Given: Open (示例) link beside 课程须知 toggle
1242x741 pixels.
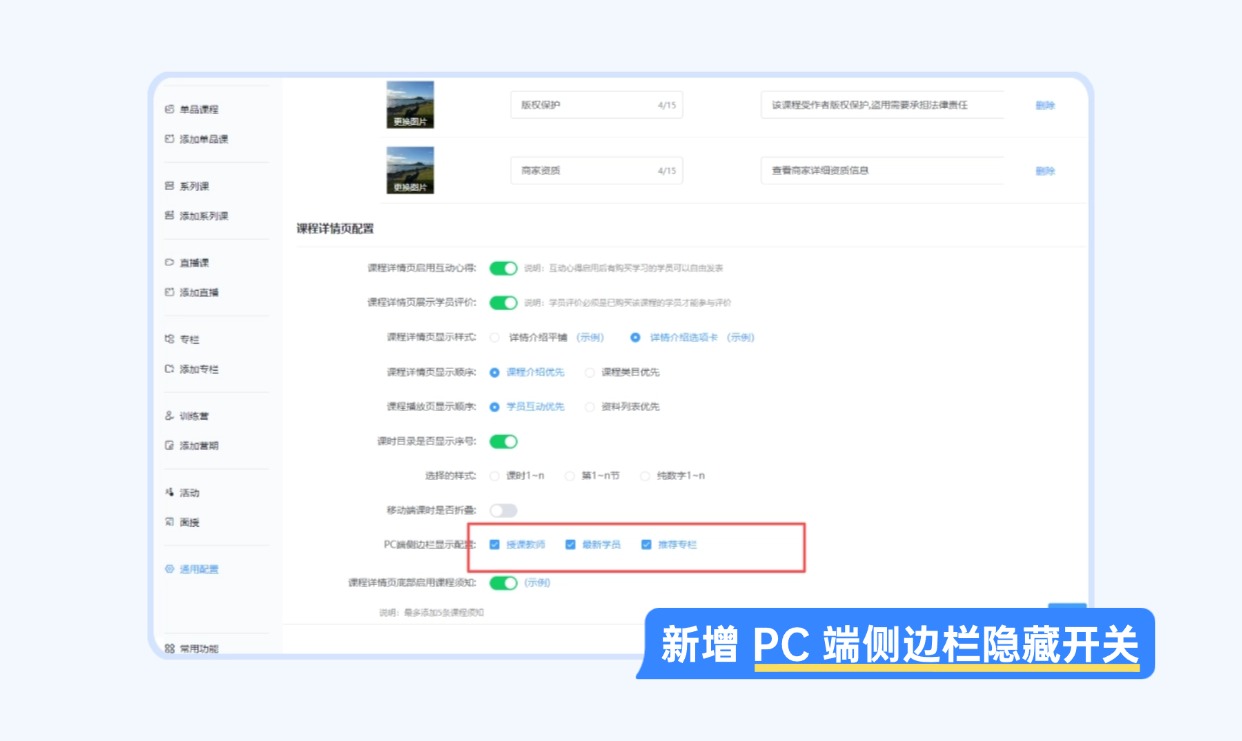Looking at the screenshot, I should pos(537,583).
